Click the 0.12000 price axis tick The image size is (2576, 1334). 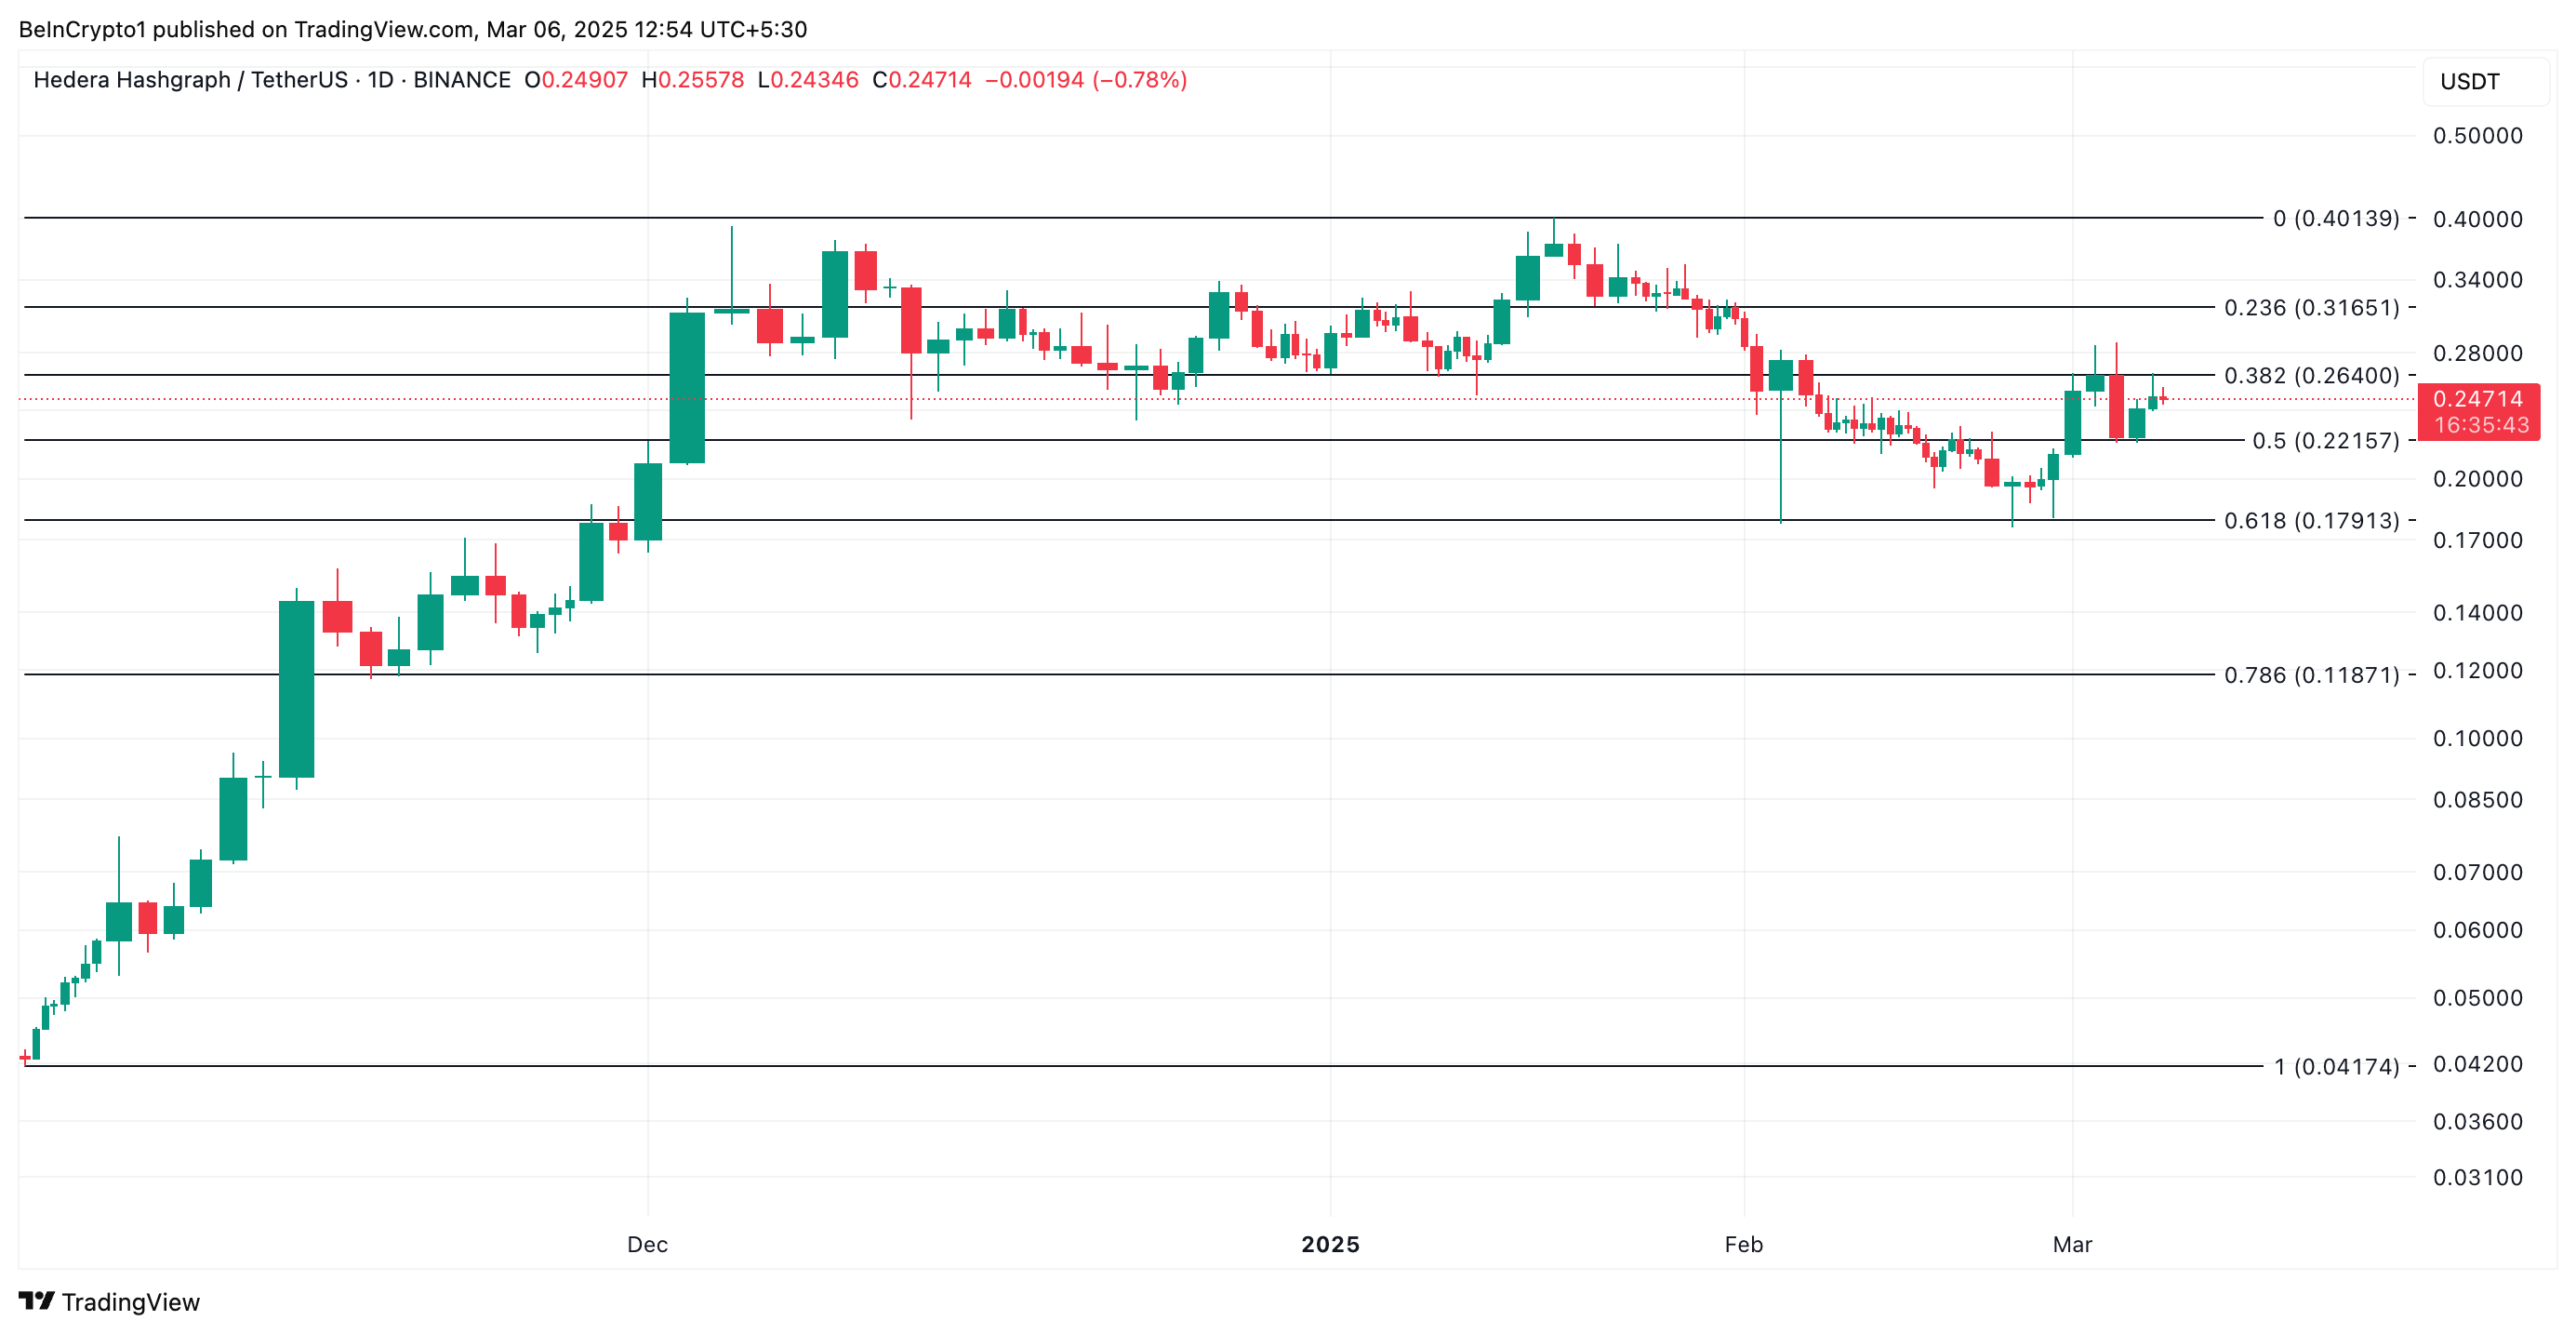point(2477,671)
